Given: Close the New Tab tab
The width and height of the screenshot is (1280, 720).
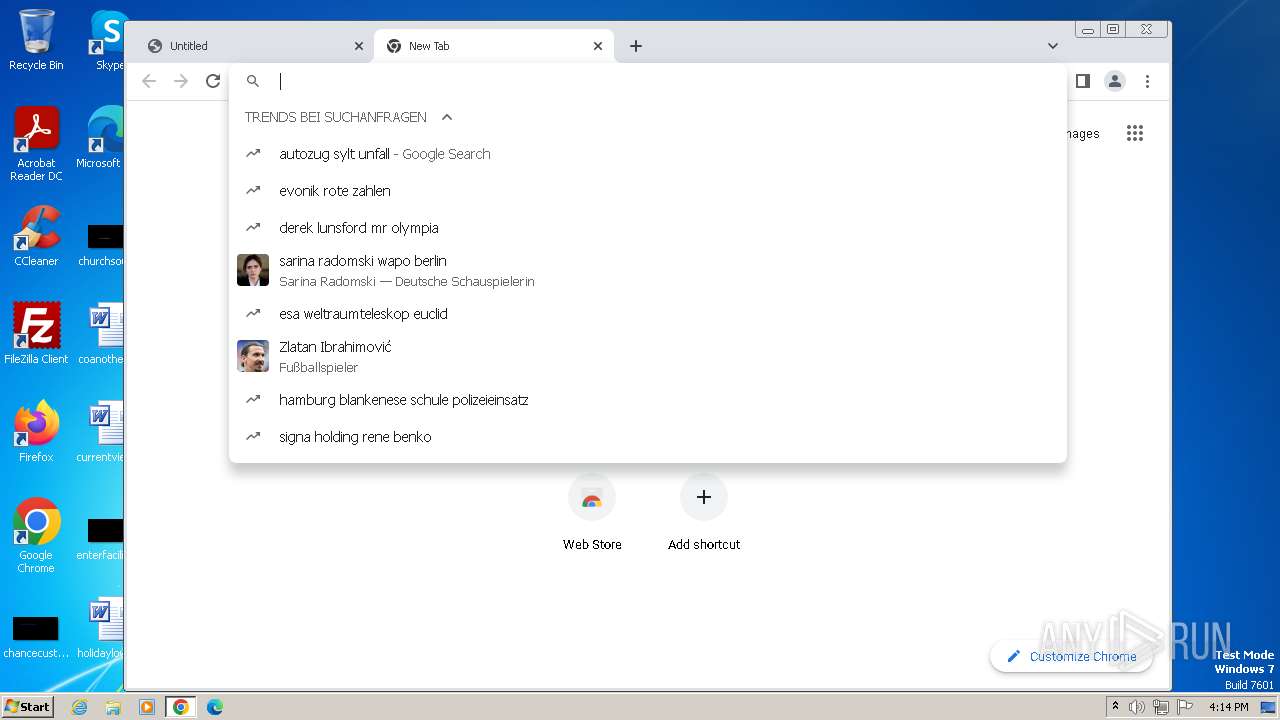Looking at the screenshot, I should tap(598, 46).
